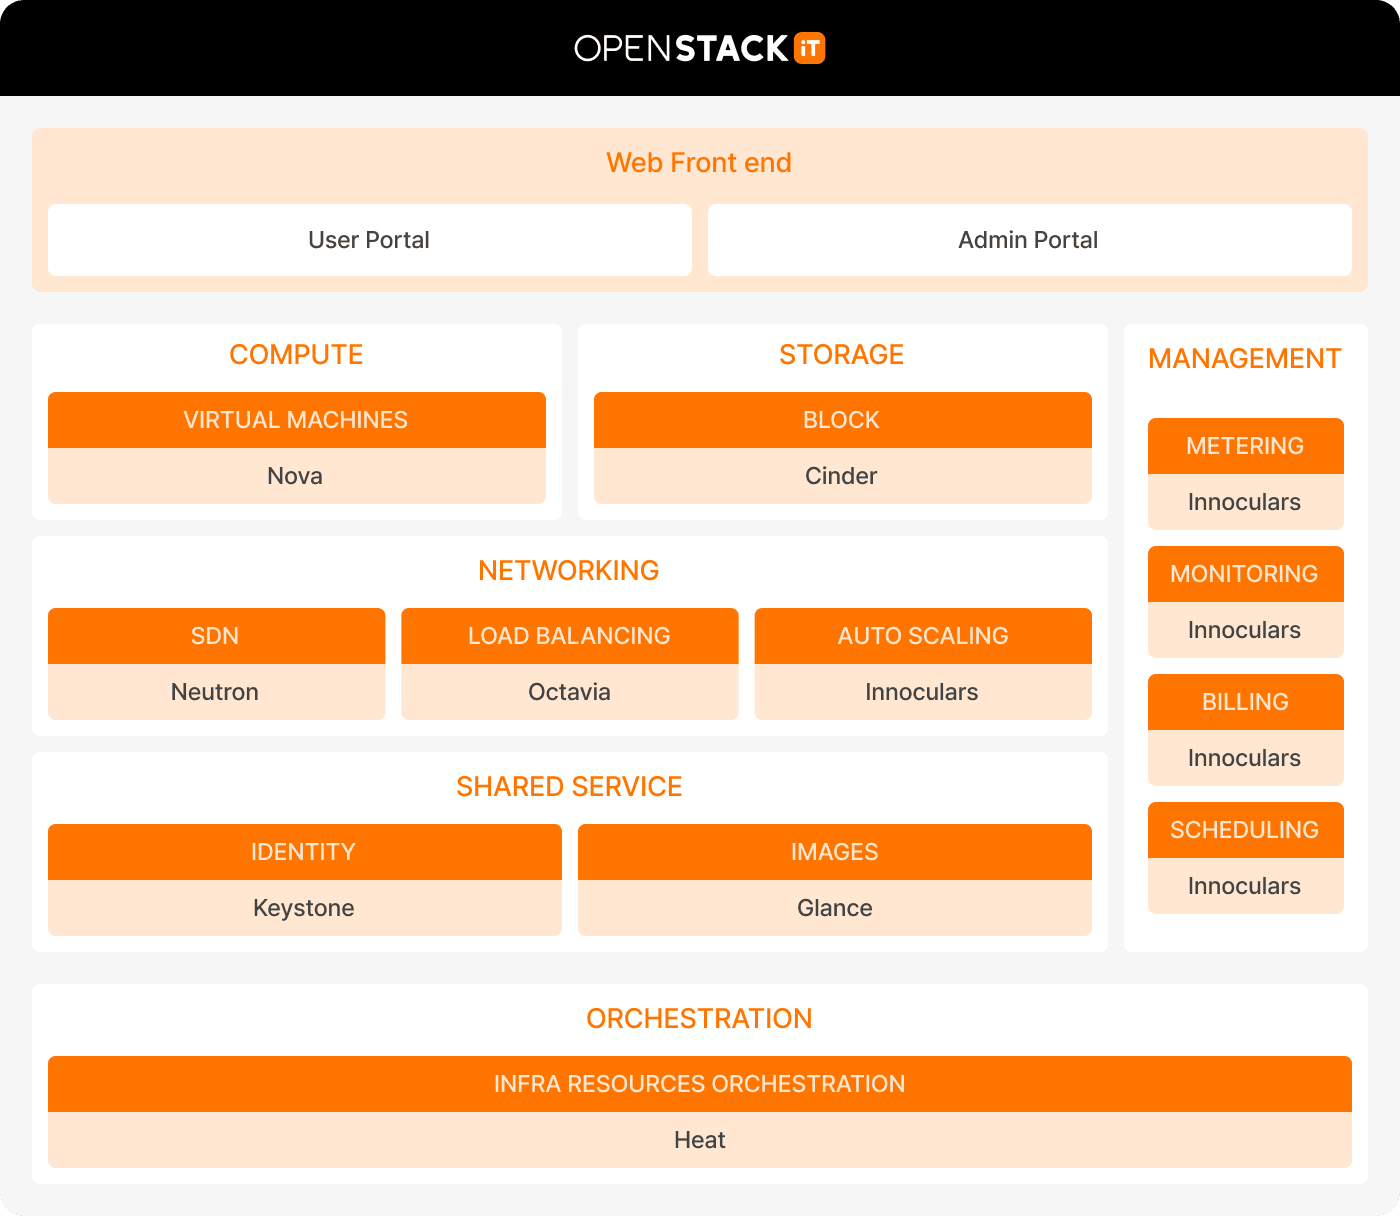The height and width of the screenshot is (1216, 1400).
Task: Open the Admin Portal box
Action: point(1028,240)
